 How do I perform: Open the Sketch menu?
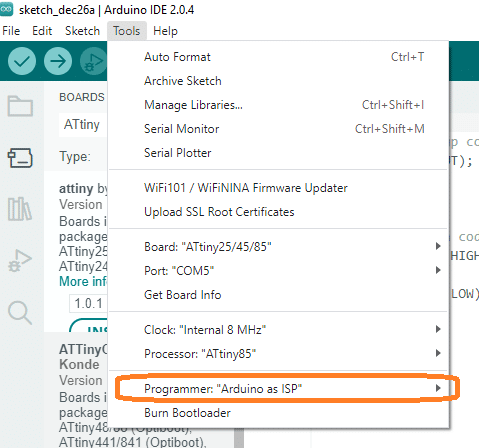82,31
